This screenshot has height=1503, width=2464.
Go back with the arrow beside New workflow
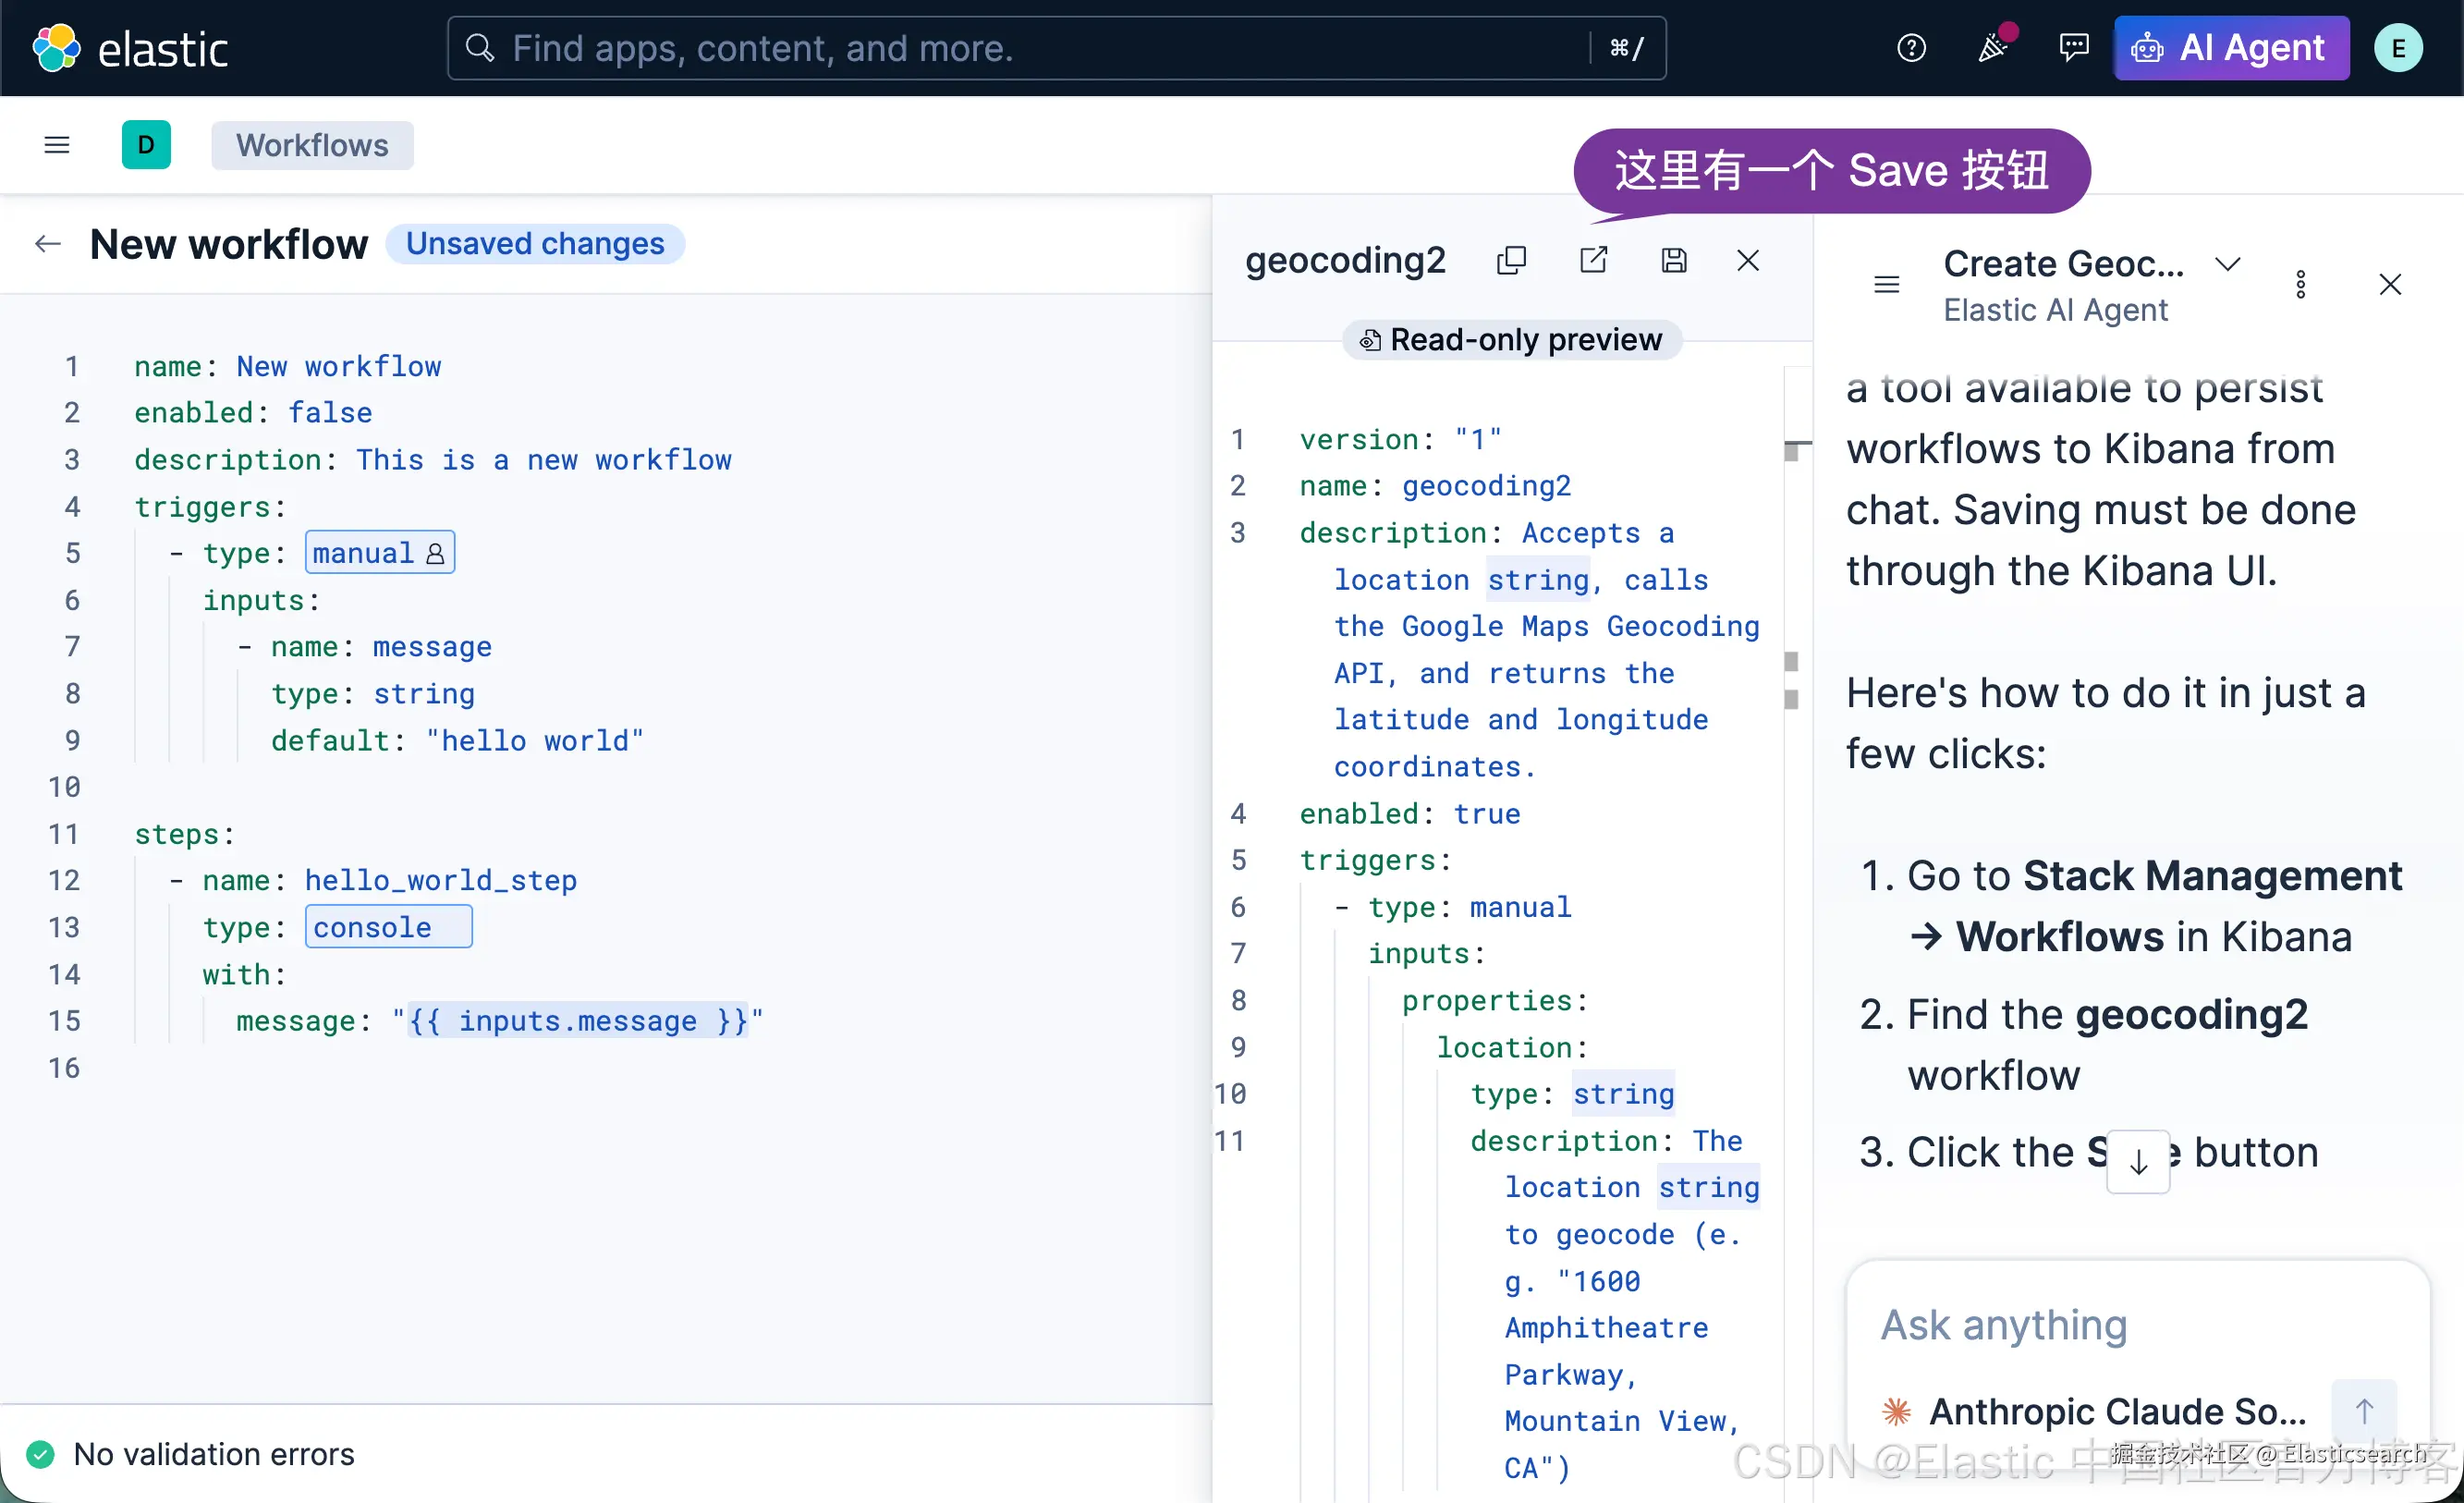(48, 244)
